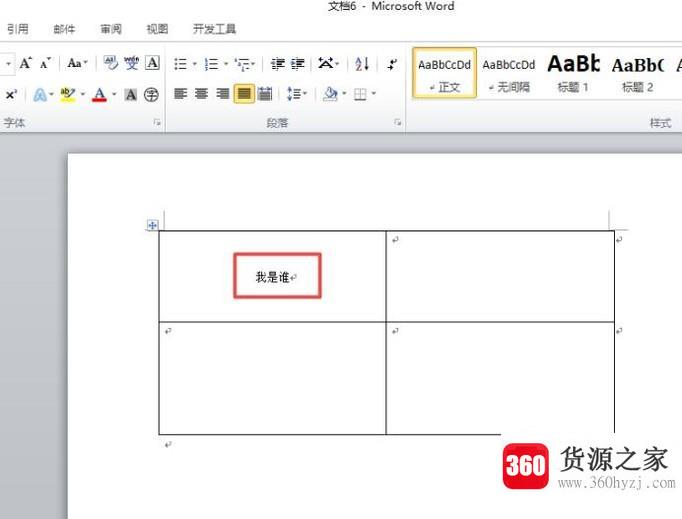Apply multilevel list formatting
Image resolution: width=682 pixels, height=519 pixels.
coord(242,64)
